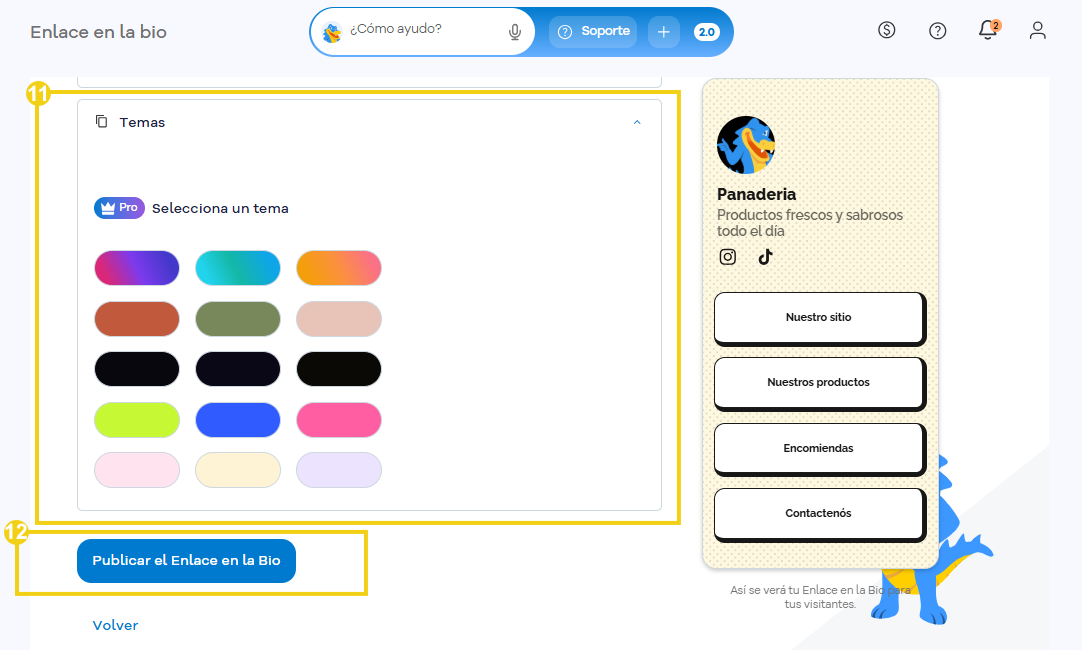Open the help question mark icon

coord(937,31)
